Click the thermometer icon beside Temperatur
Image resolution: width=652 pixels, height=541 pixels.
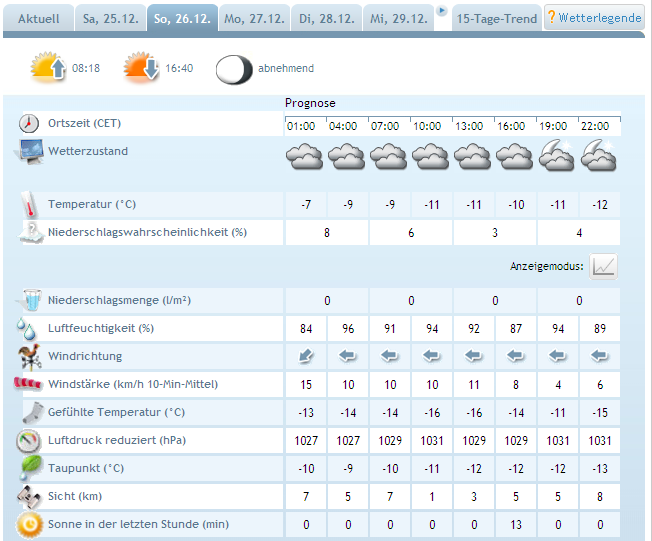click(29, 205)
